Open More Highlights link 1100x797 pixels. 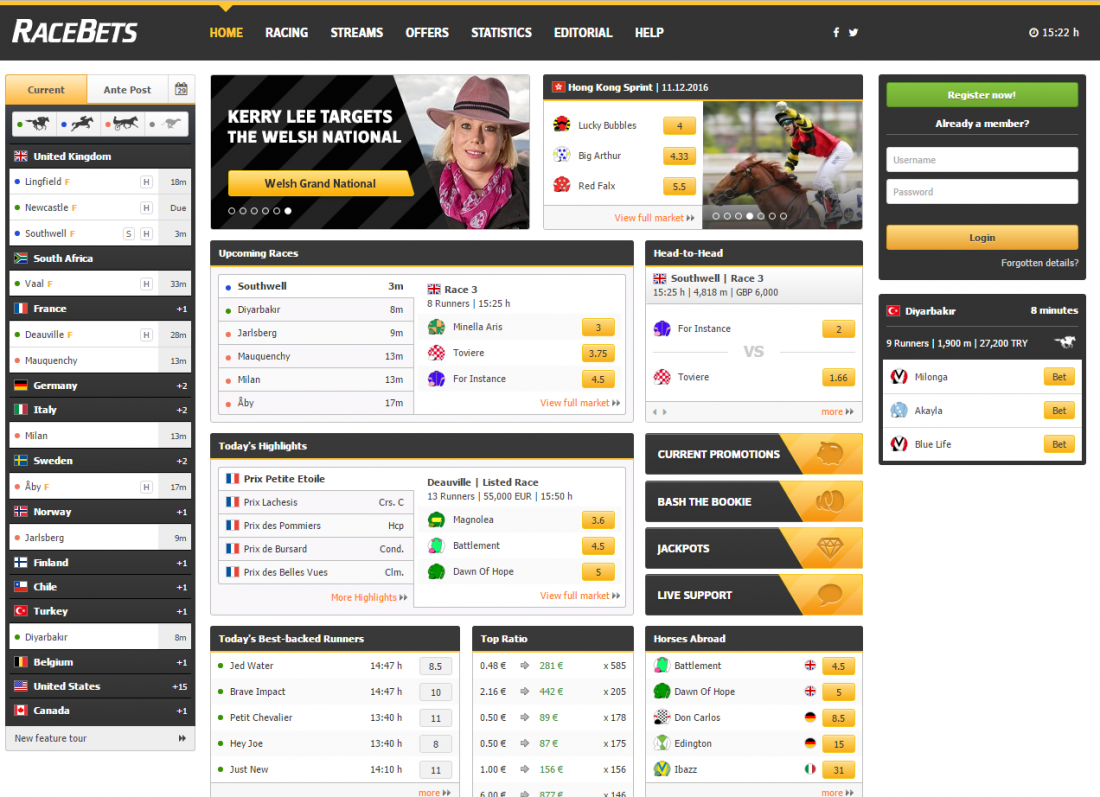pyautogui.click(x=369, y=598)
